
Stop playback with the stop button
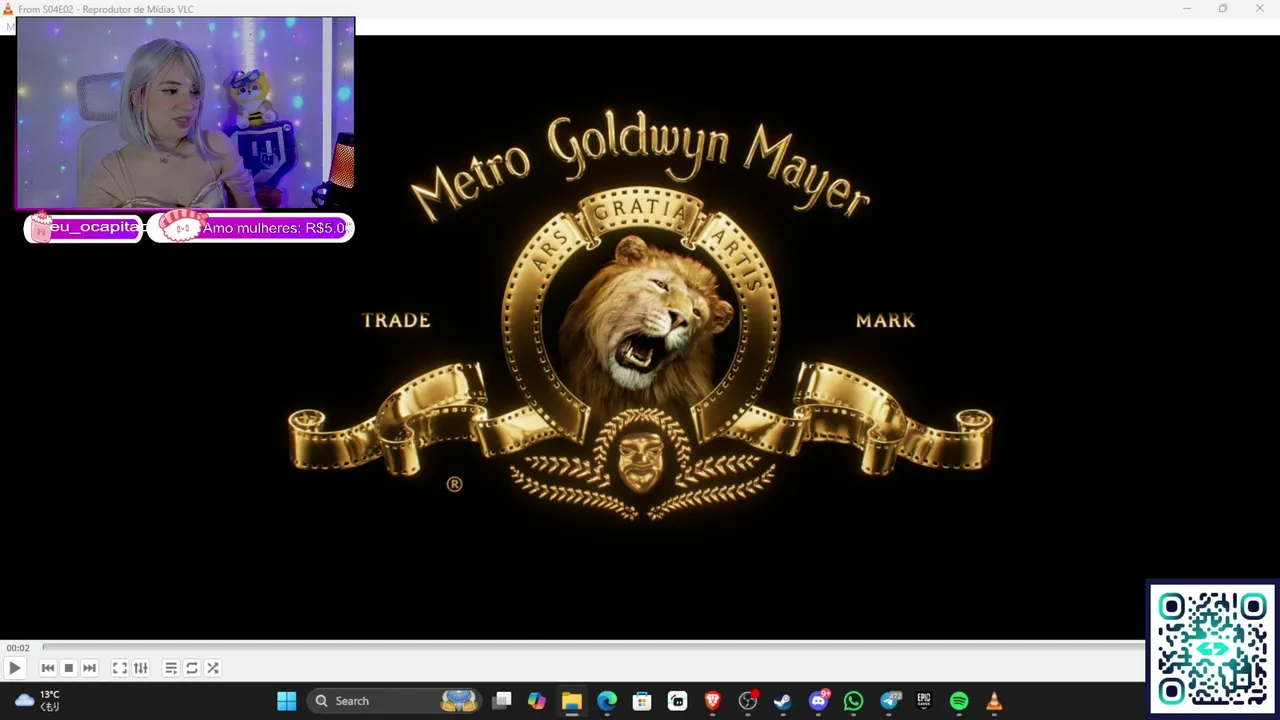tap(68, 668)
